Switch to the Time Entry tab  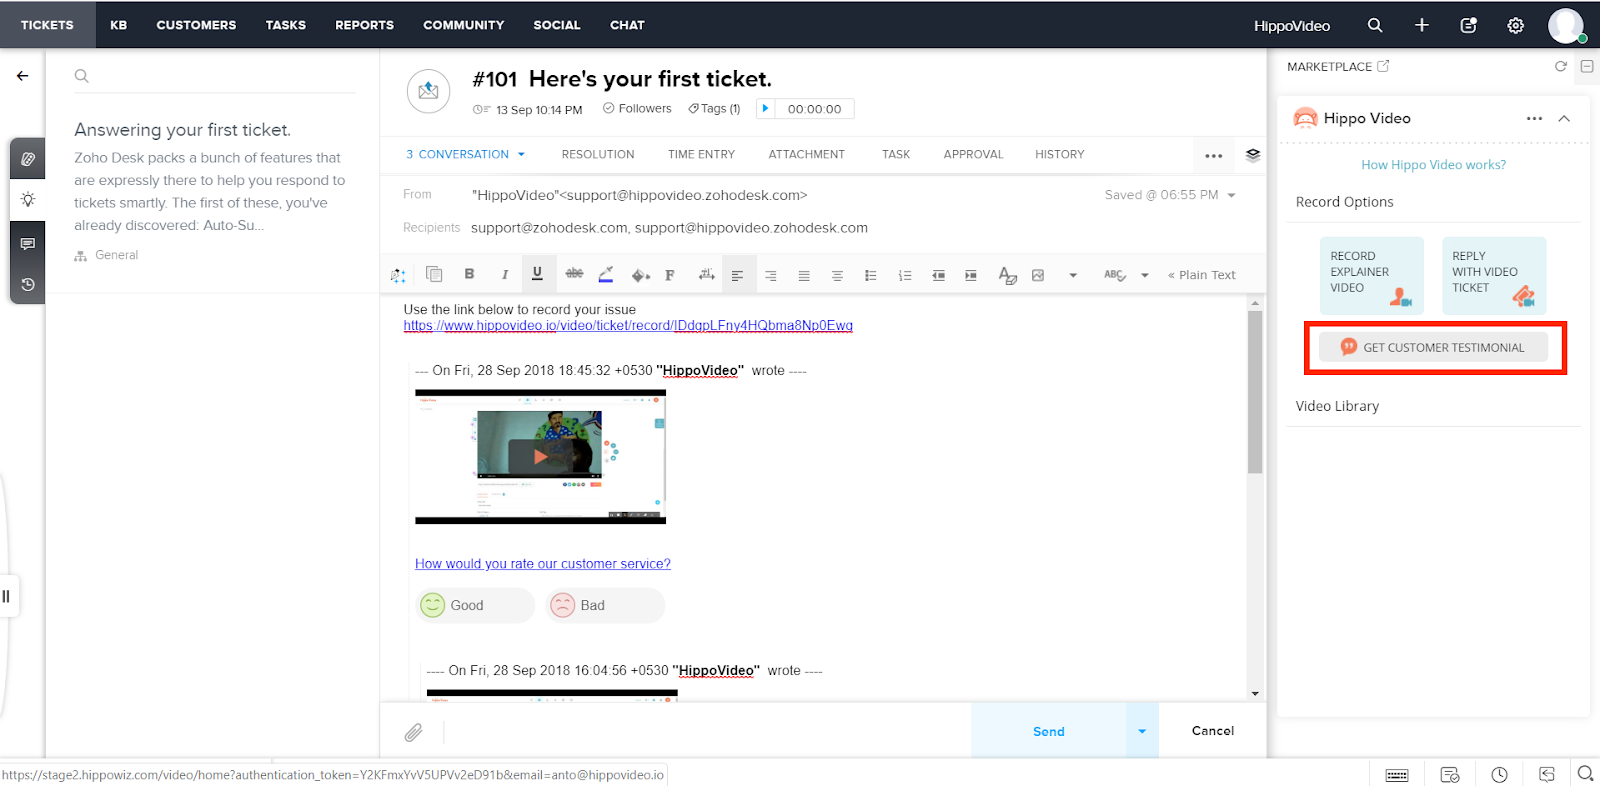pos(701,155)
